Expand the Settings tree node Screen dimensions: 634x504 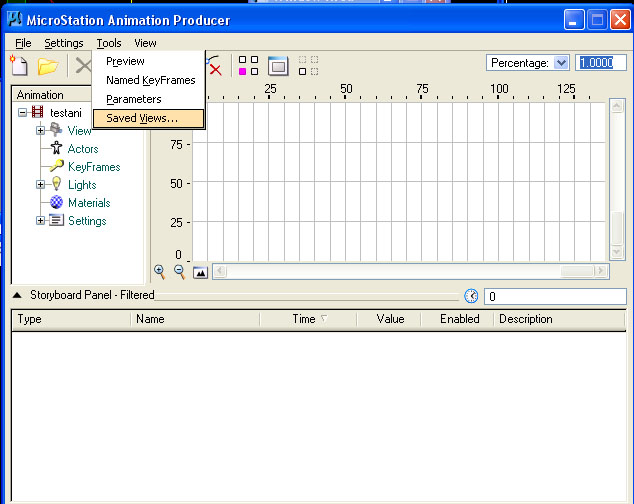[x=40, y=220]
